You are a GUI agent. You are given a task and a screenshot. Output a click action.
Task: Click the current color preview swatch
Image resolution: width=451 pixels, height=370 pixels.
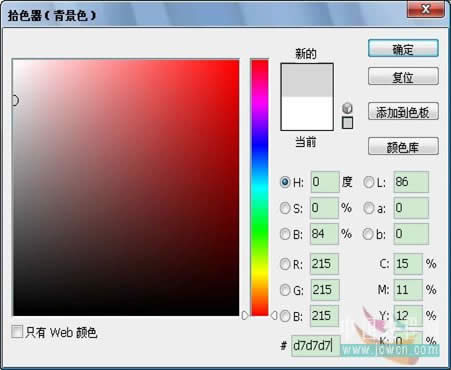click(x=307, y=113)
